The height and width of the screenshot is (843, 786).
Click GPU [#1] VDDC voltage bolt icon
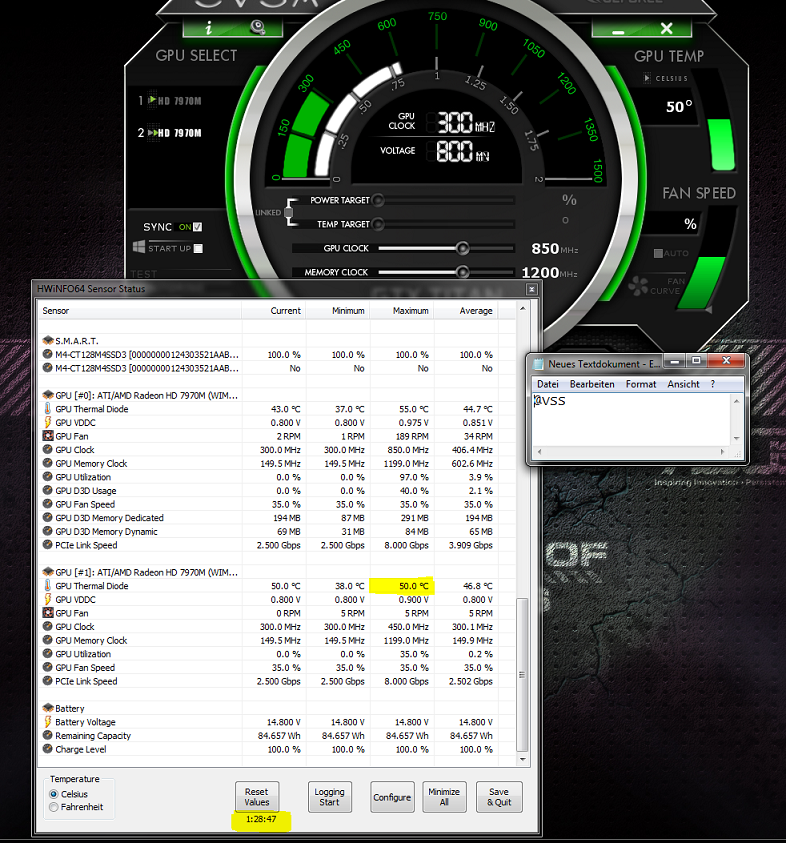(48, 599)
